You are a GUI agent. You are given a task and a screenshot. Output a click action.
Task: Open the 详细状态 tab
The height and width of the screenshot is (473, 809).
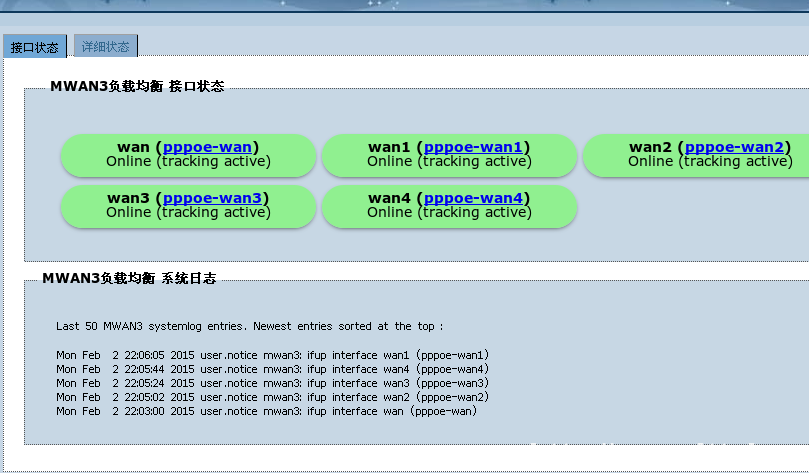click(x=105, y=47)
